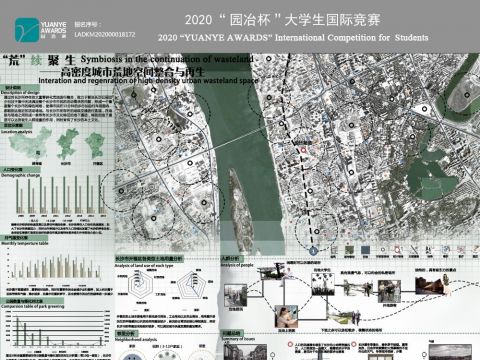Select the China map in Location analysis
The image size is (480, 360).
pos(30,143)
